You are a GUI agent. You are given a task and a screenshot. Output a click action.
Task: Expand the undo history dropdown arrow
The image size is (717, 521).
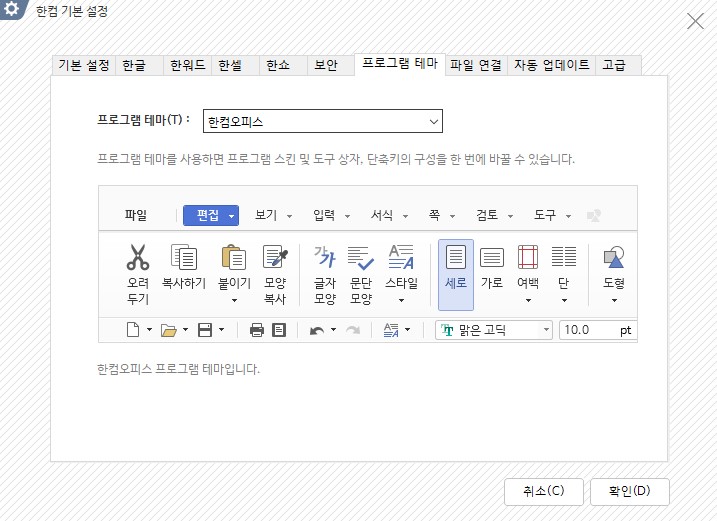click(x=333, y=329)
